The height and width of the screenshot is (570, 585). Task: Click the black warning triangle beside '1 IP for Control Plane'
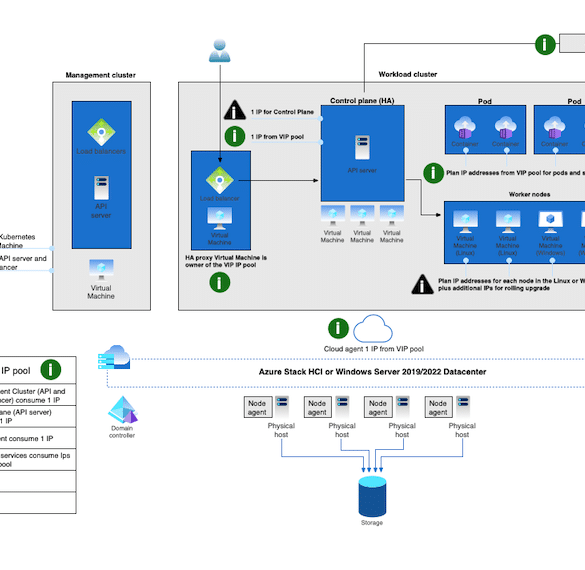tap(235, 110)
